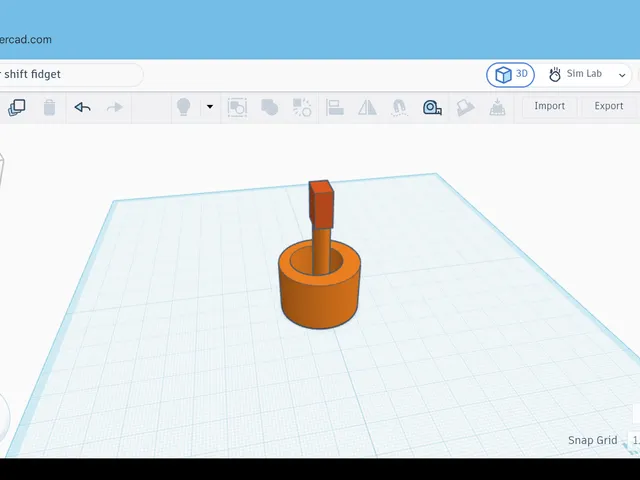The height and width of the screenshot is (480, 640).
Task: Expand the chevron beside Sim Lab
Action: (622, 75)
